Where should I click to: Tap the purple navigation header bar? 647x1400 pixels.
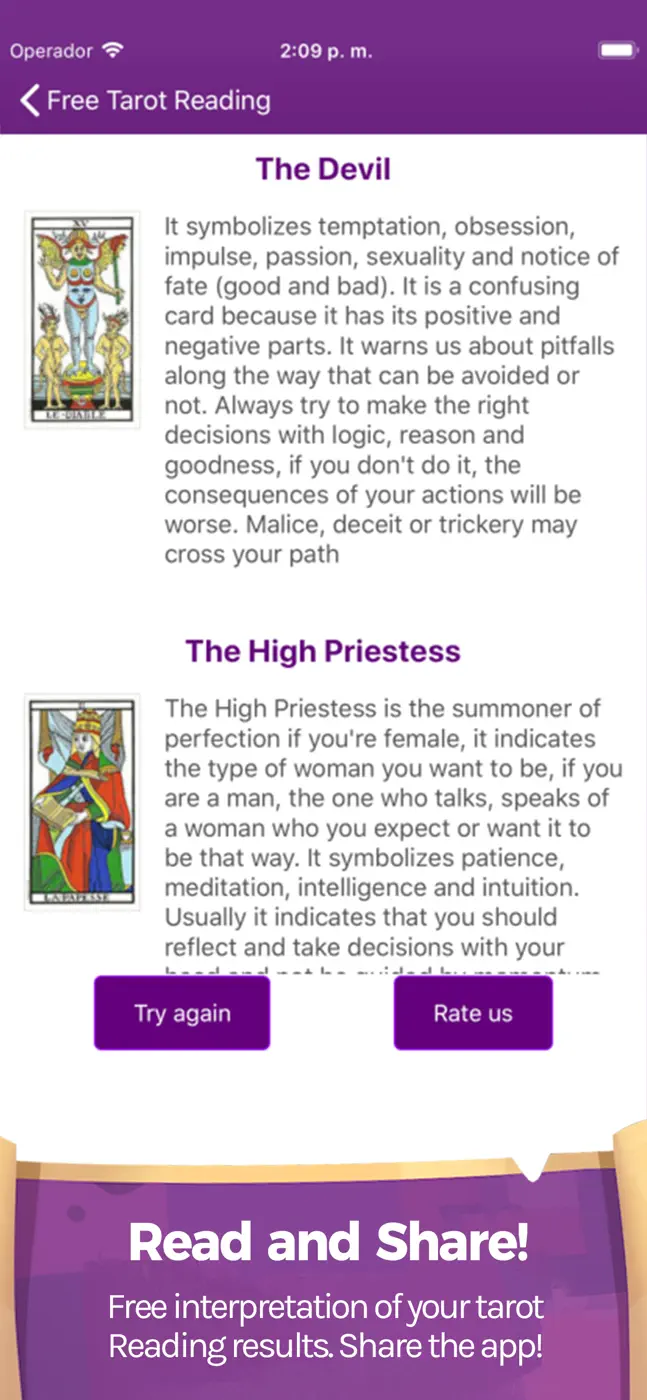pyautogui.click(x=323, y=101)
